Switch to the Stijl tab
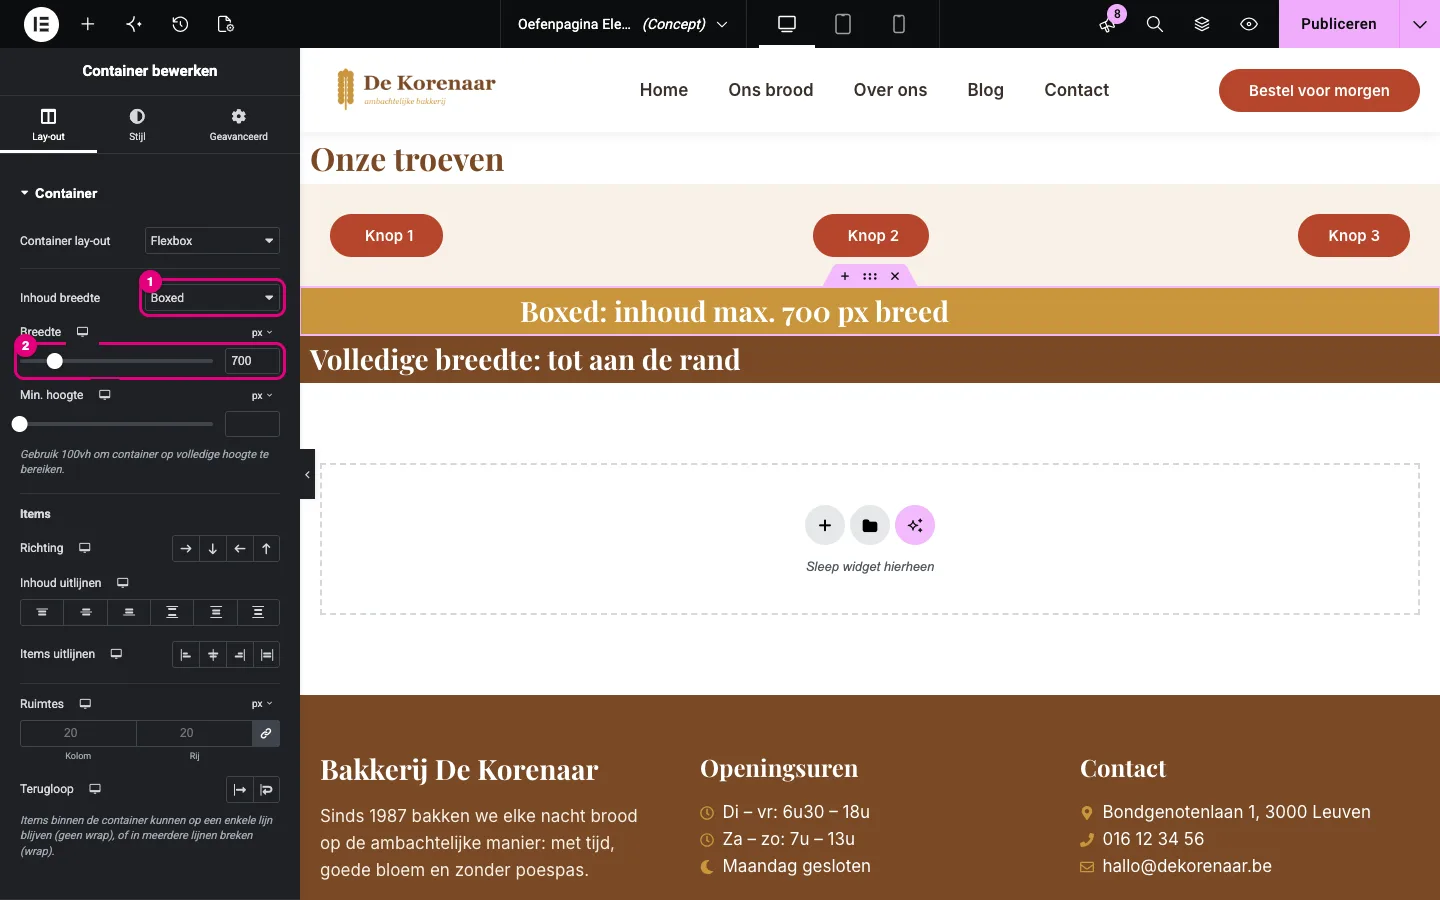This screenshot has height=900, width=1440. coord(137,124)
